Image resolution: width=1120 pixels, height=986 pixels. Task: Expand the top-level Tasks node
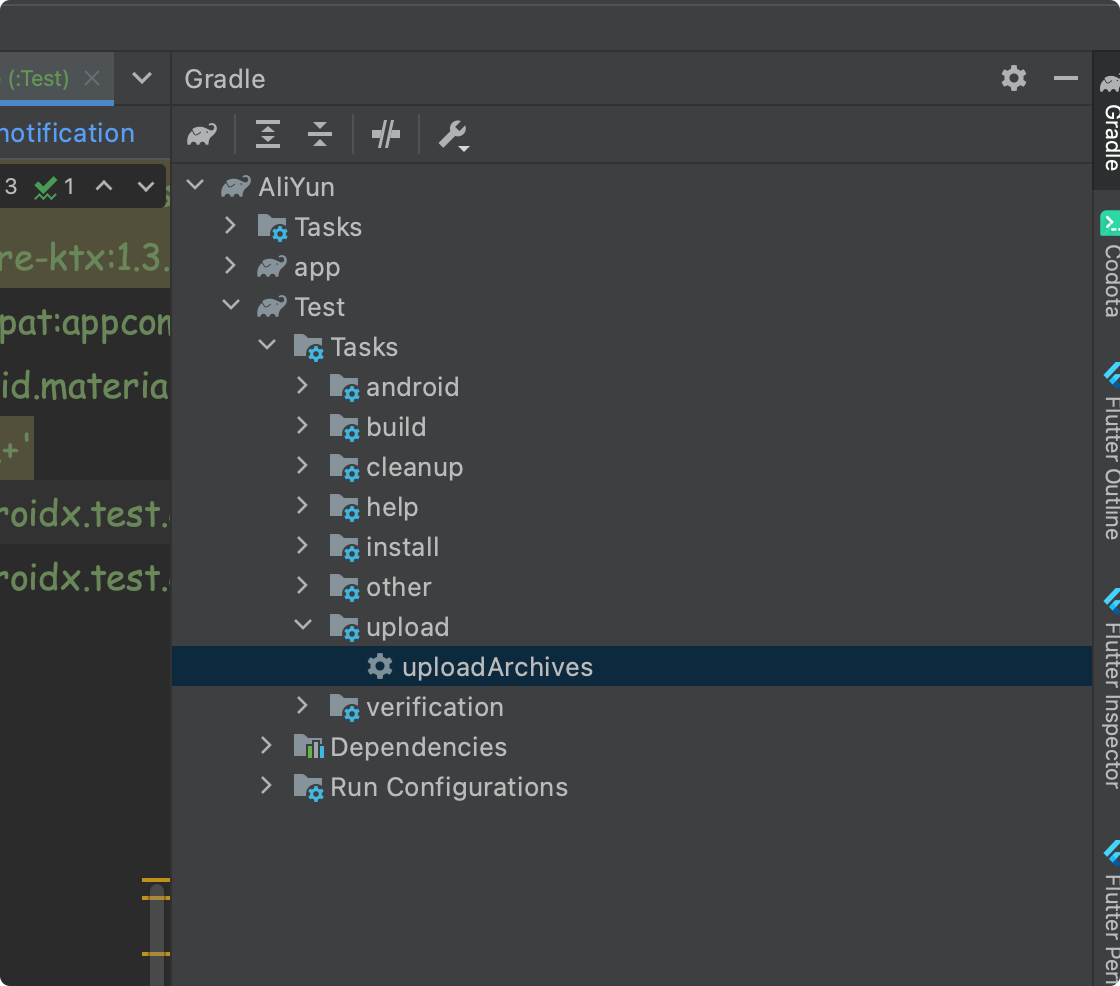click(x=230, y=226)
